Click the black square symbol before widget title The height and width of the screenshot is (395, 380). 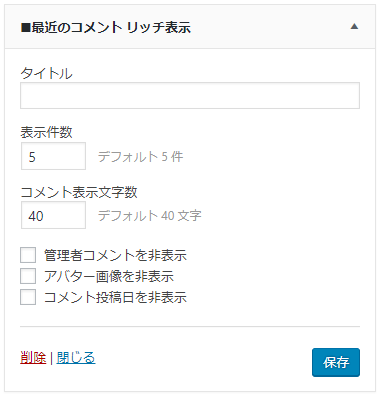pyautogui.click(x=26, y=28)
